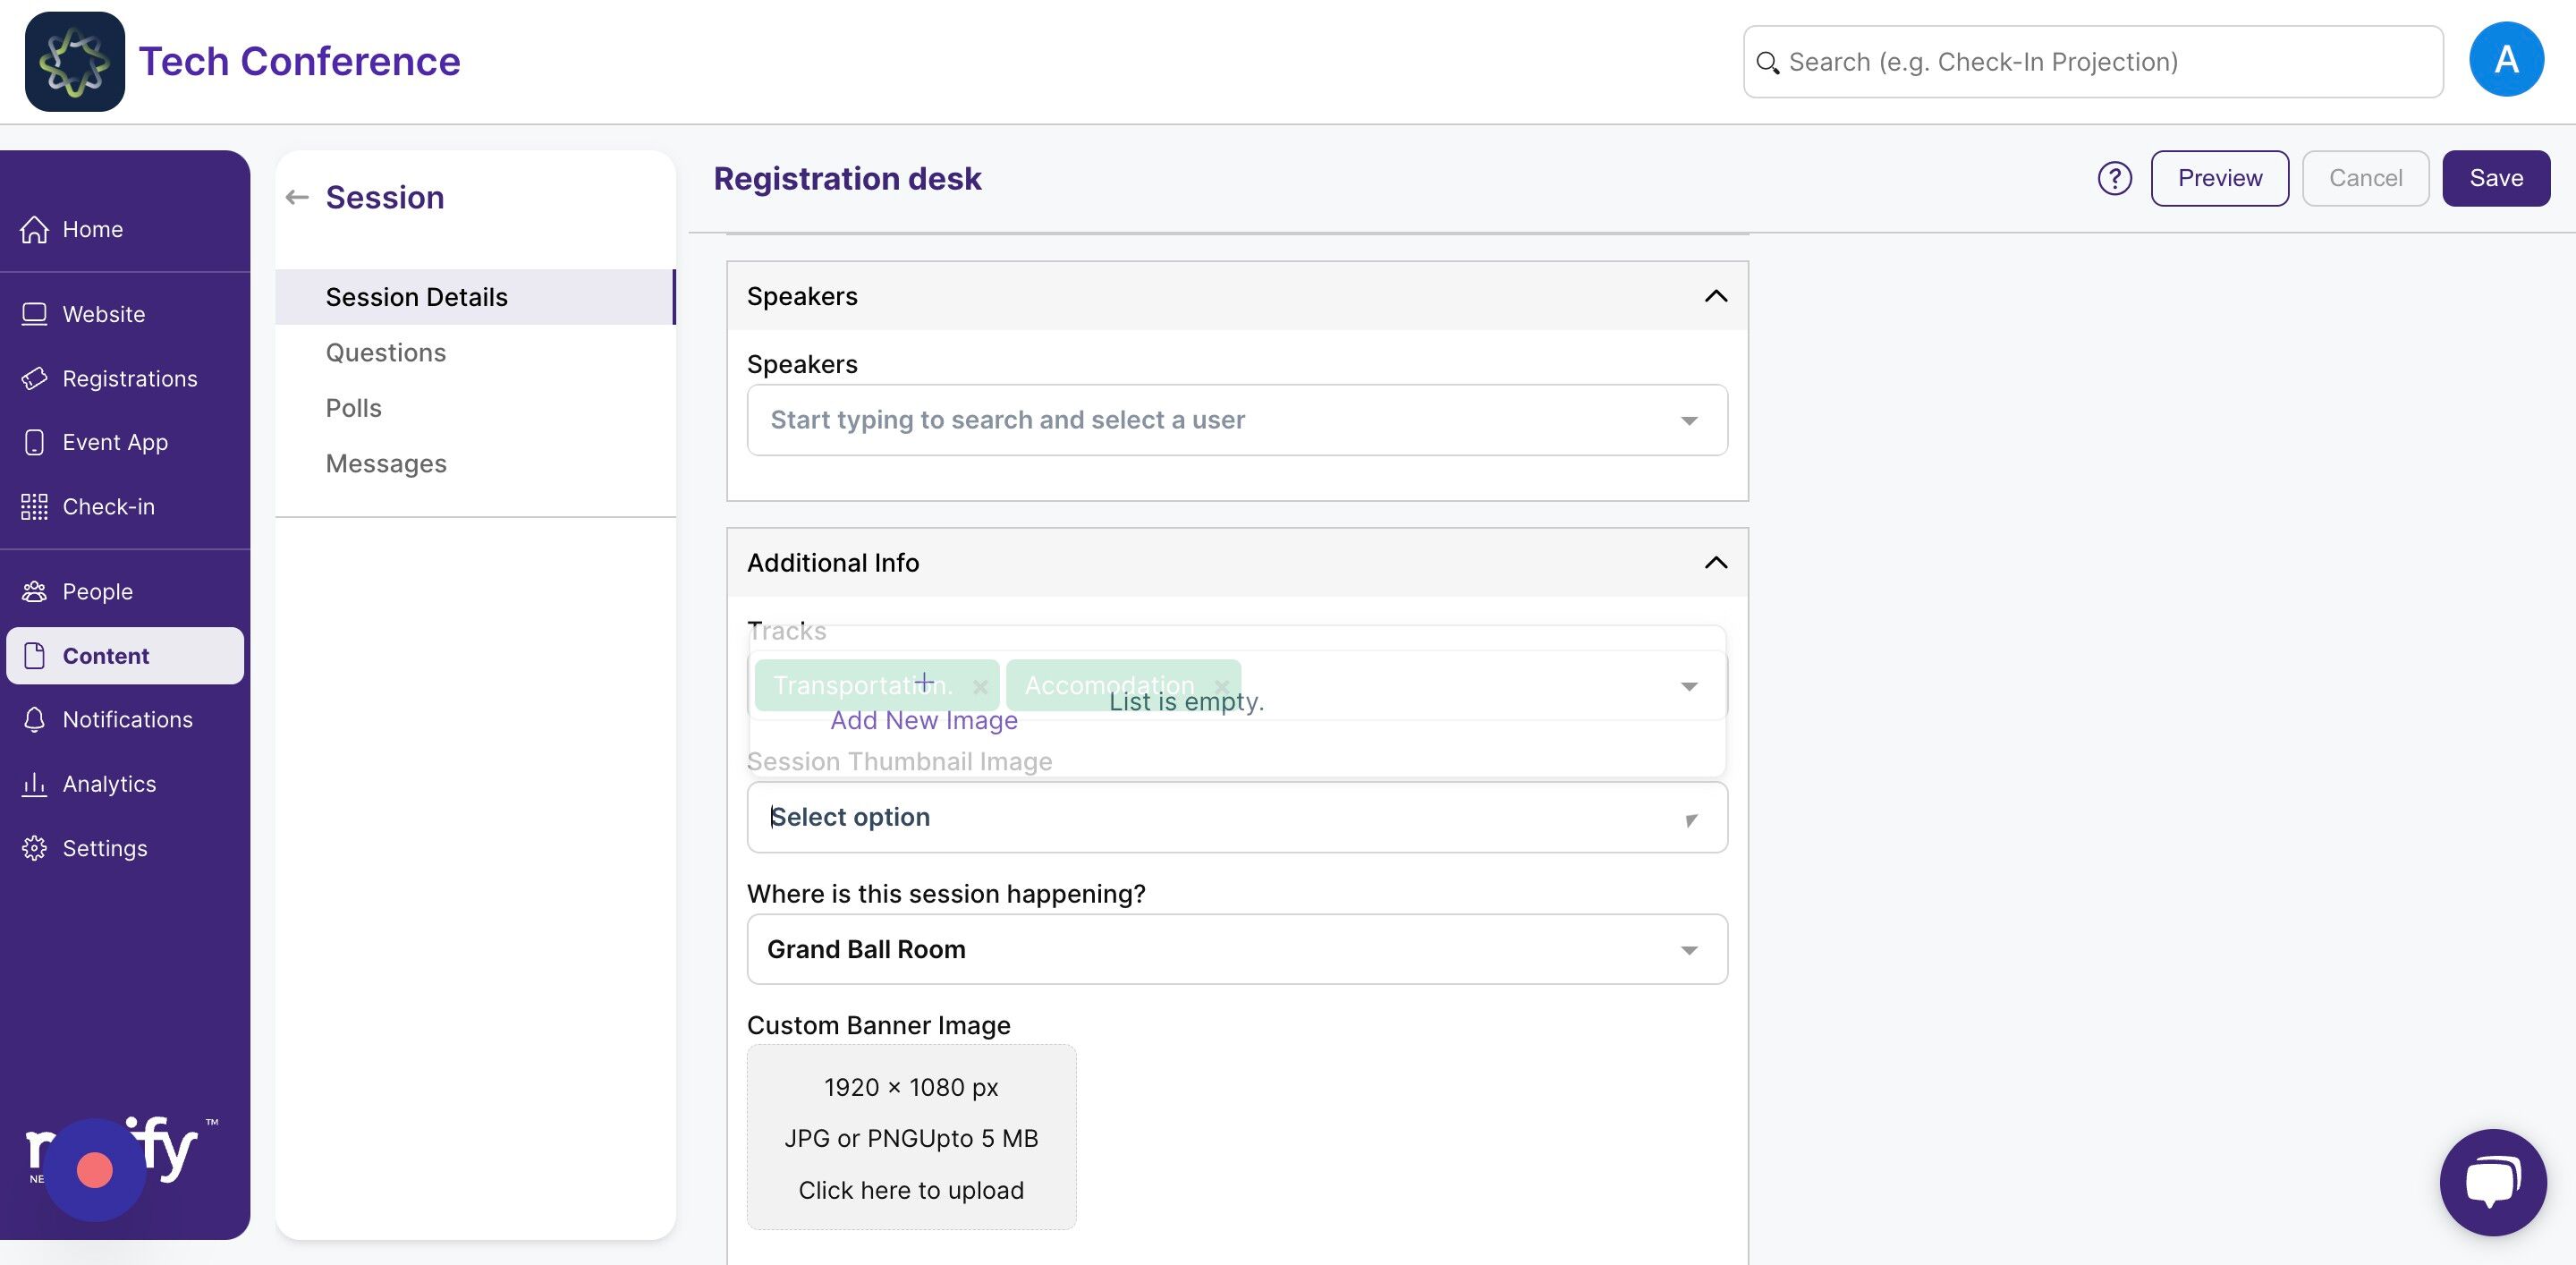Image resolution: width=2576 pixels, height=1265 pixels.
Task: Click the Save button
Action: (2495, 178)
